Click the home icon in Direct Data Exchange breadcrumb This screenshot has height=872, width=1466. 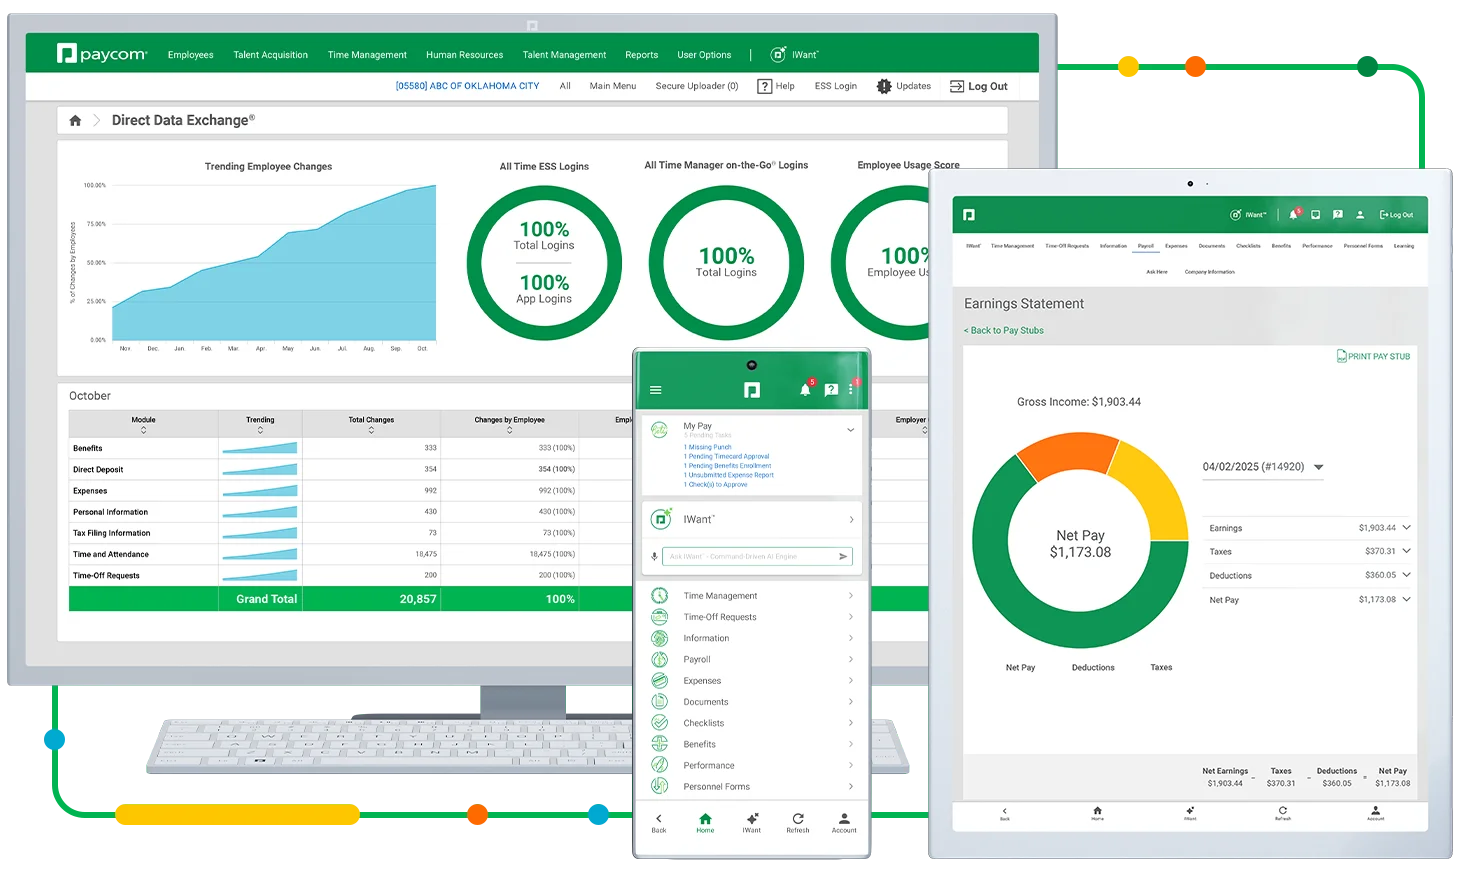(75, 121)
